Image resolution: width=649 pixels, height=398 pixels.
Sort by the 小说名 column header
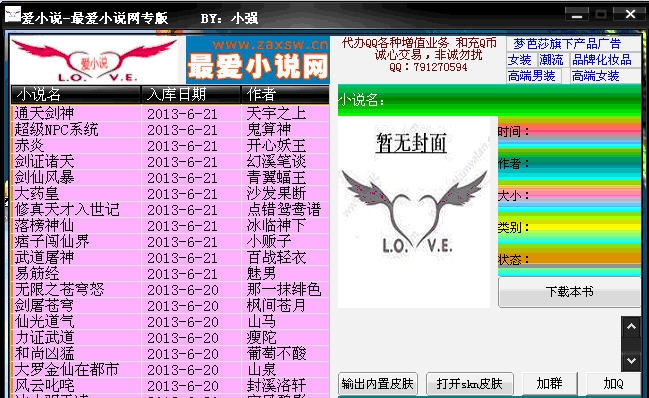click(x=75, y=95)
